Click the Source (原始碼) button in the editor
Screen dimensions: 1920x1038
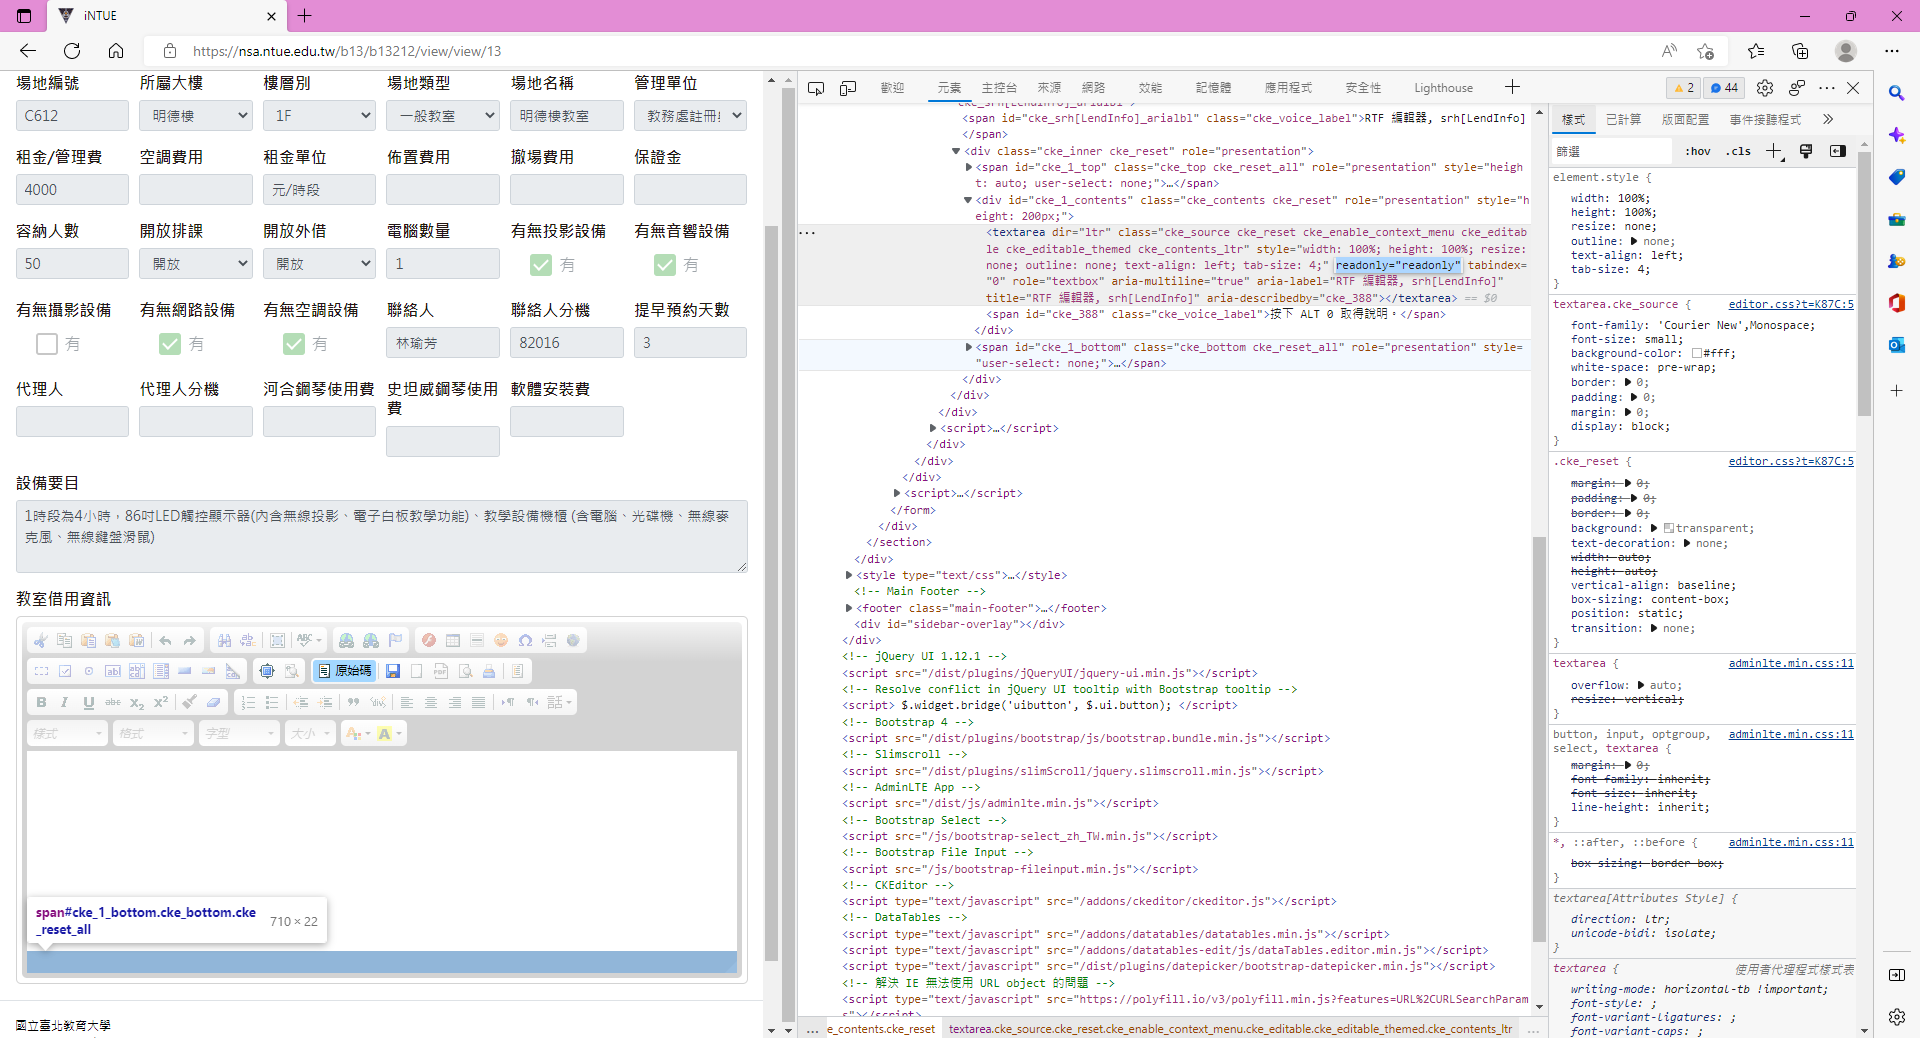point(345,671)
